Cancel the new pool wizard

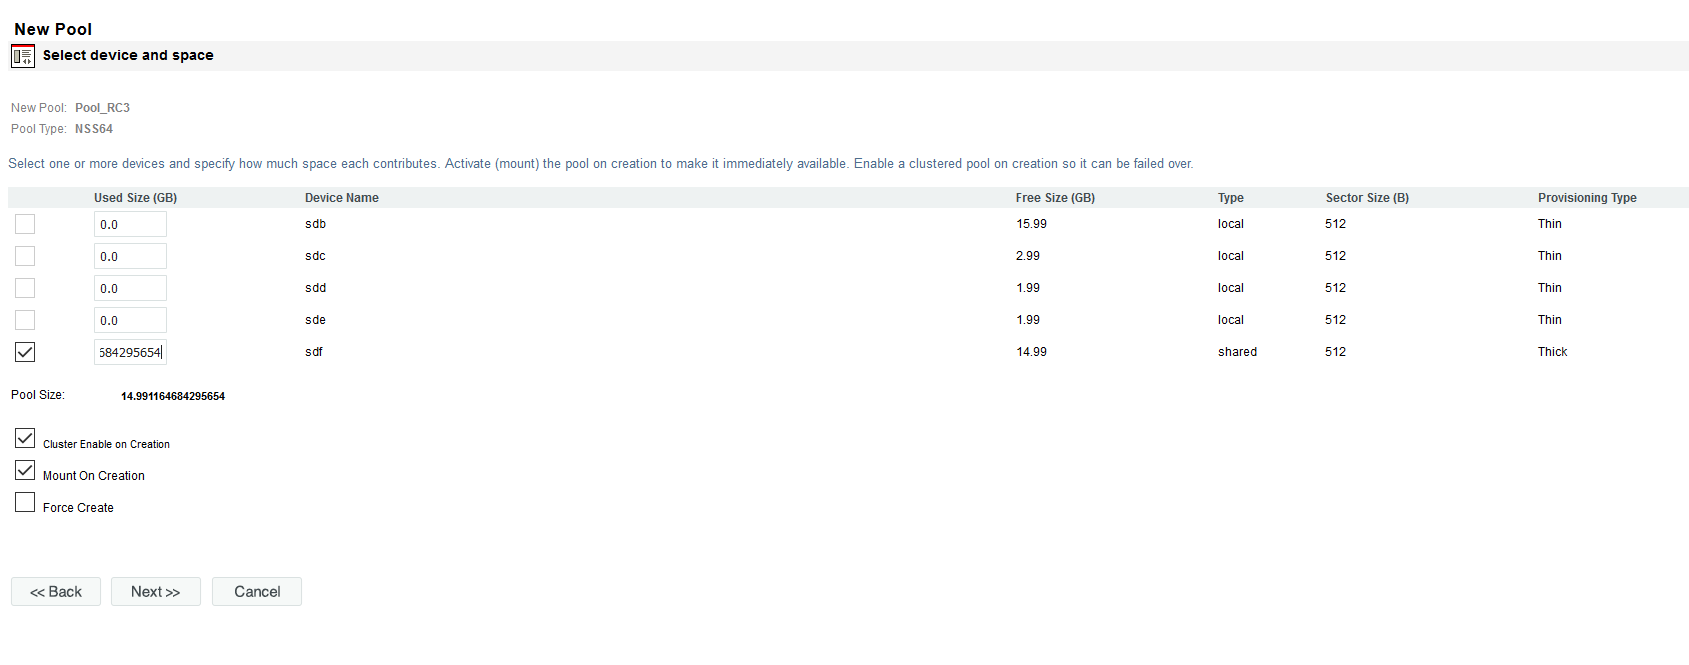[257, 592]
